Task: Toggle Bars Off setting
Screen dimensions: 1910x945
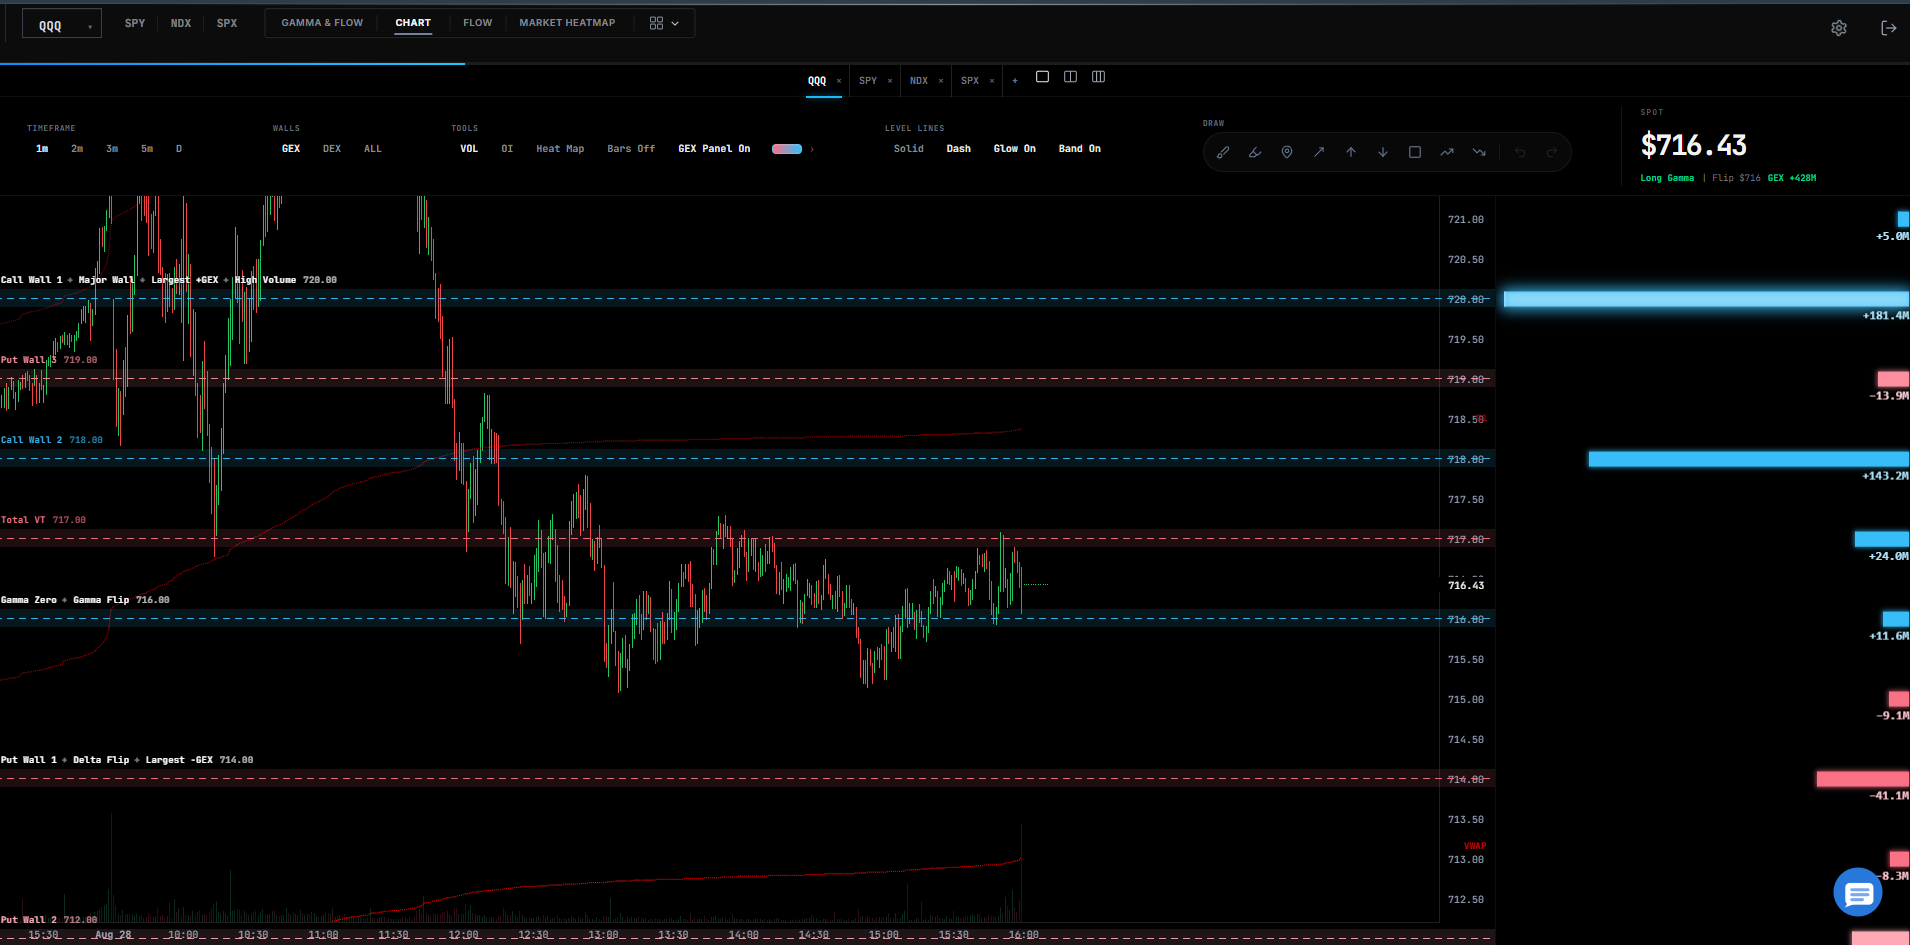Action: coord(631,149)
